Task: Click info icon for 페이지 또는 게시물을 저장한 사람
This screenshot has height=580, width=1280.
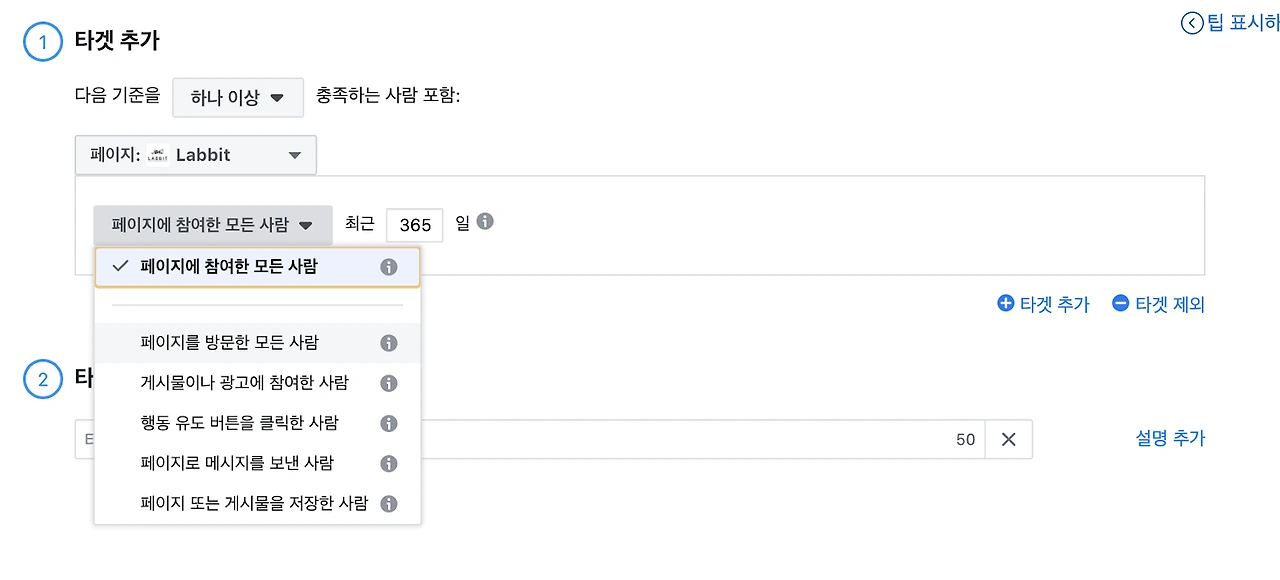Action: point(389,504)
